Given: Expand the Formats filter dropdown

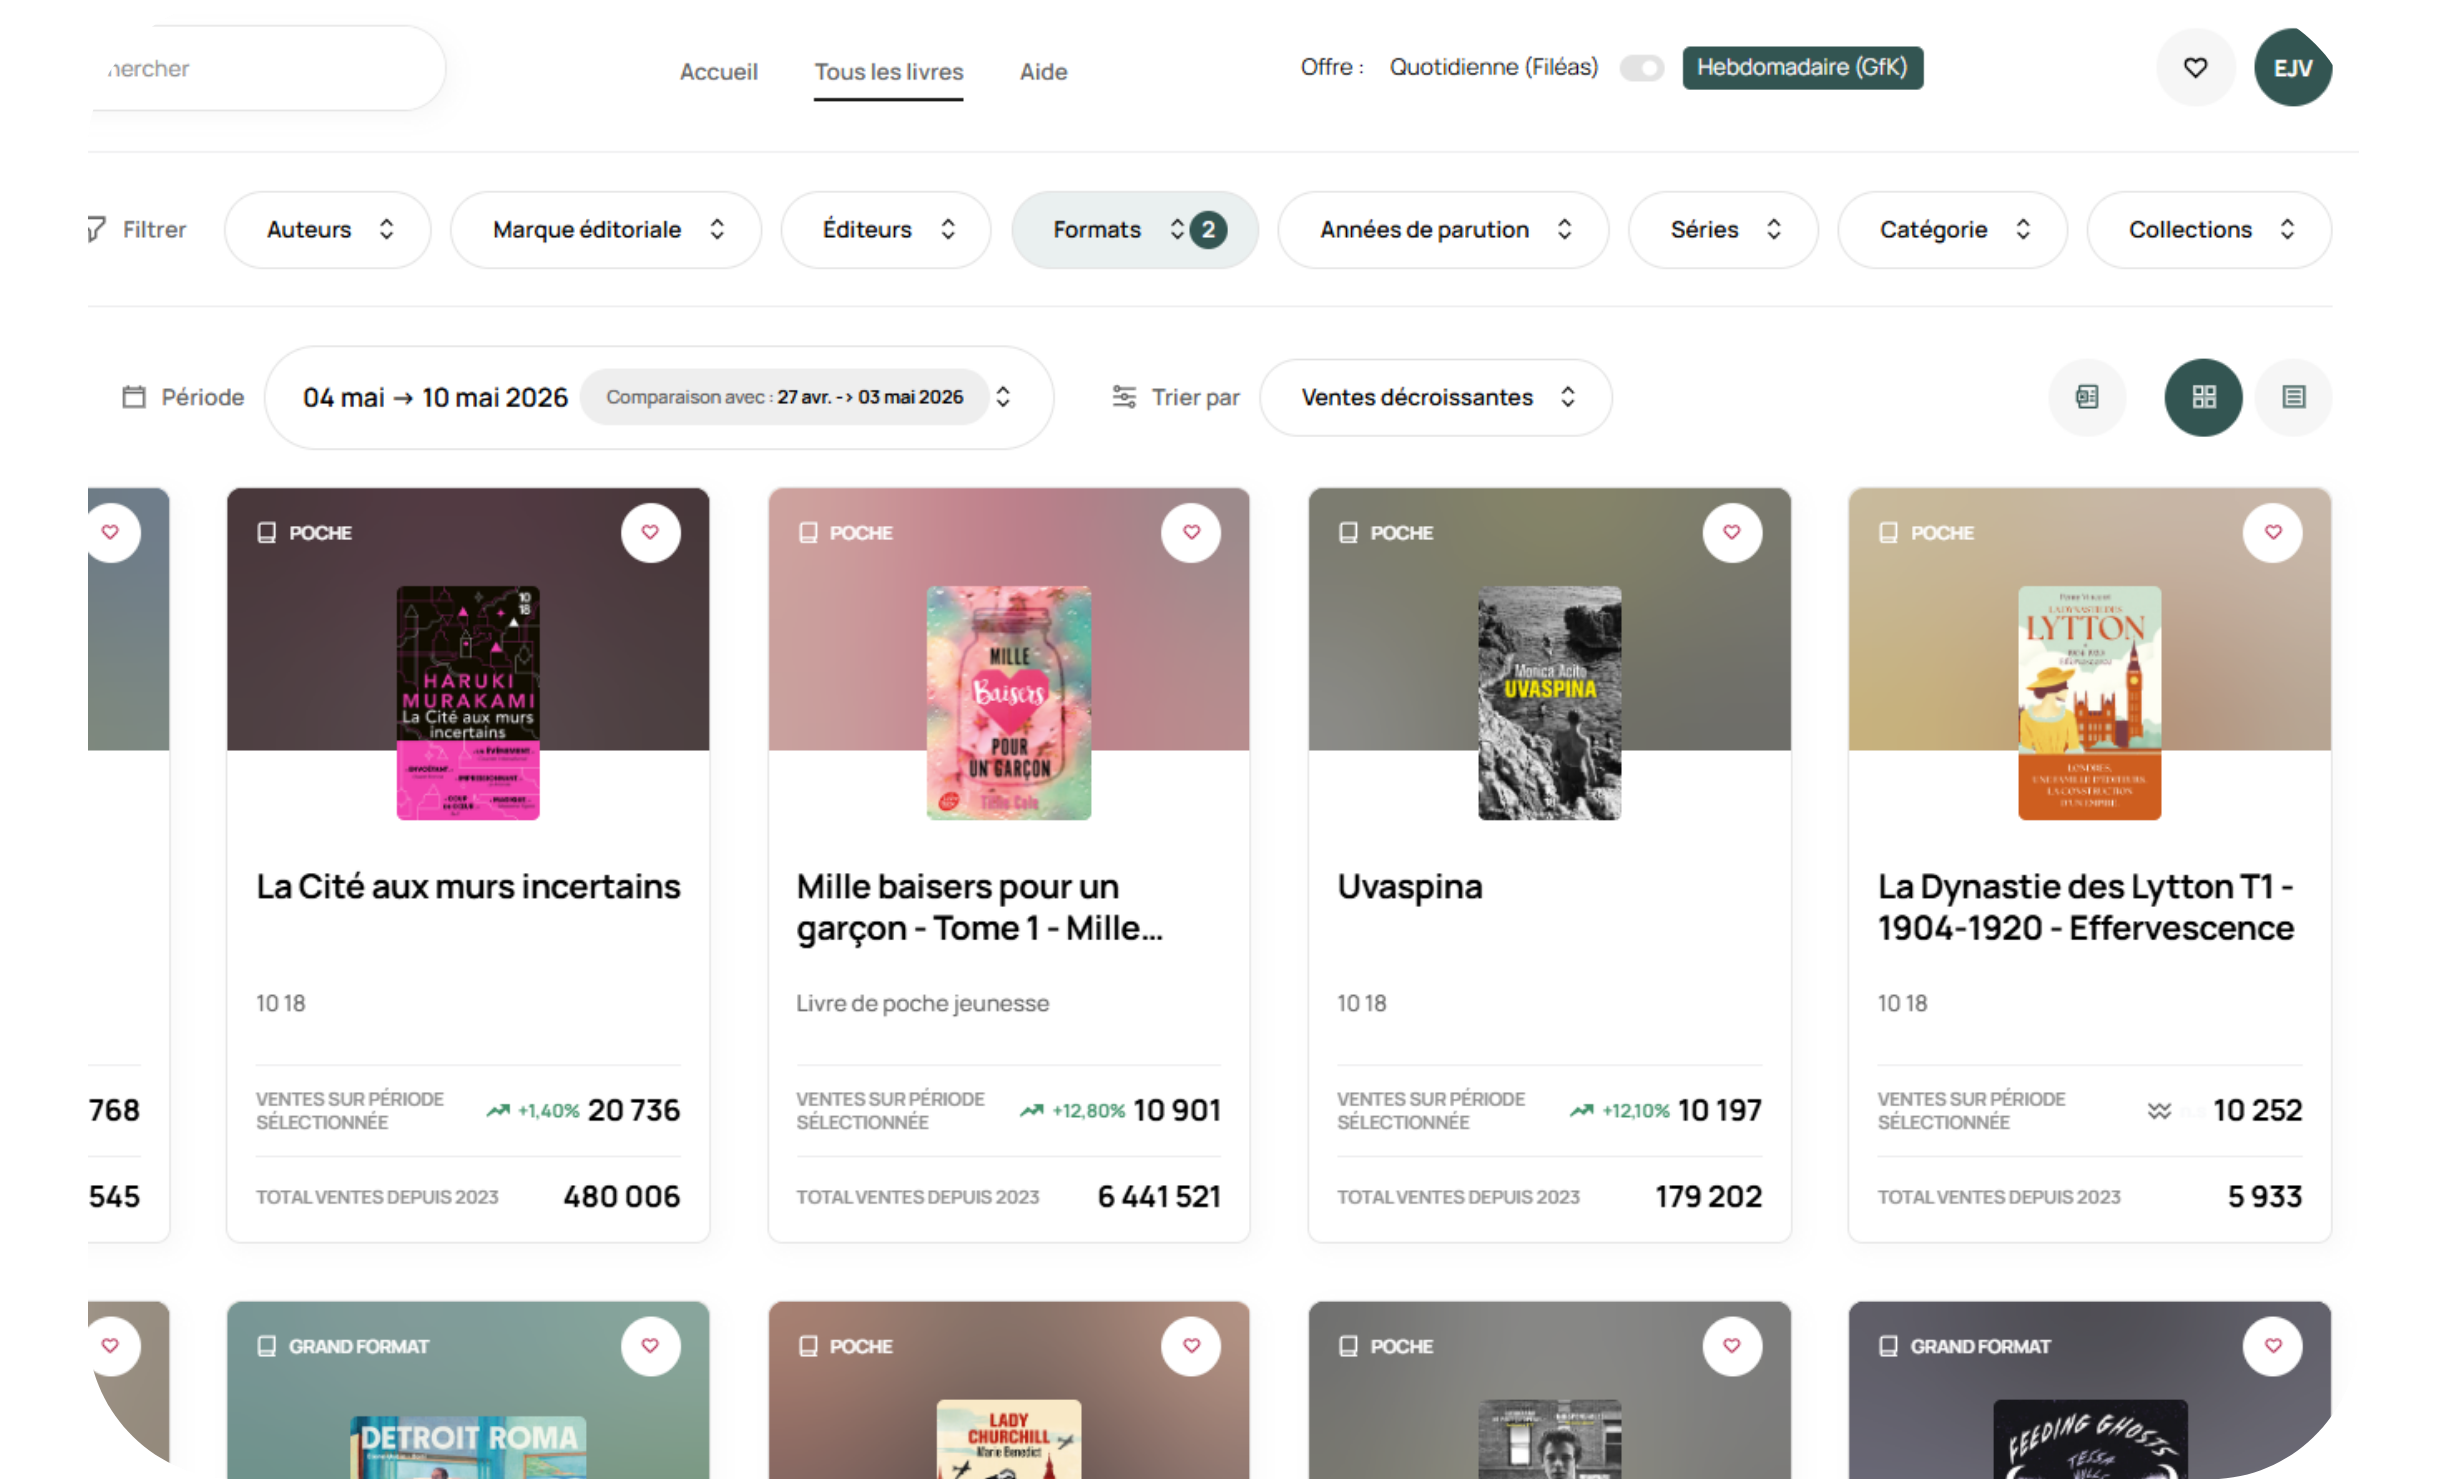Looking at the screenshot, I should click(1134, 230).
